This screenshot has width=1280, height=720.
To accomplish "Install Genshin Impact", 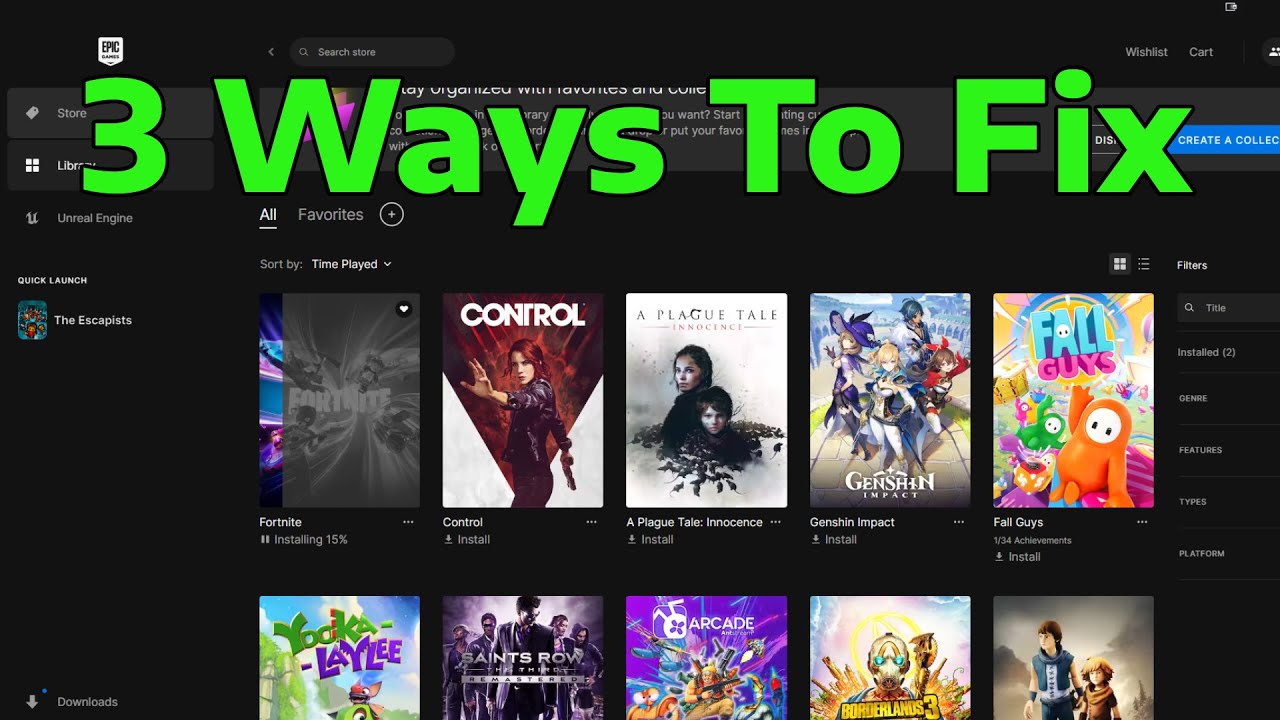I will pos(834,539).
